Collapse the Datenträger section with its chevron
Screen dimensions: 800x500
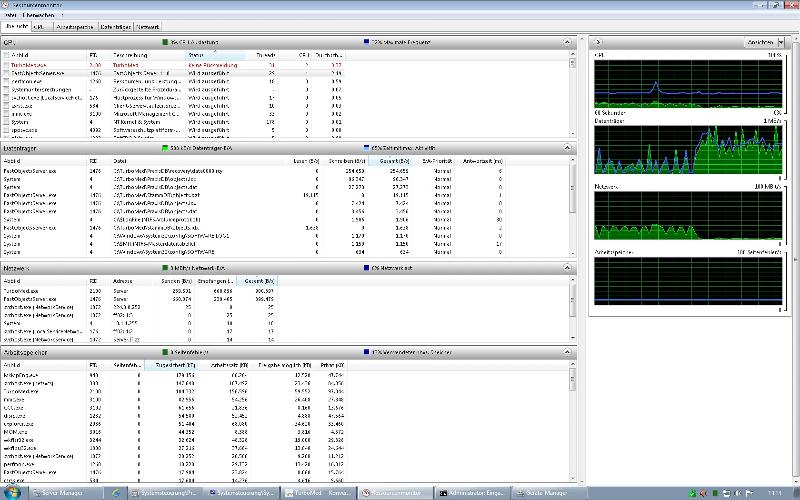[x=567, y=148]
